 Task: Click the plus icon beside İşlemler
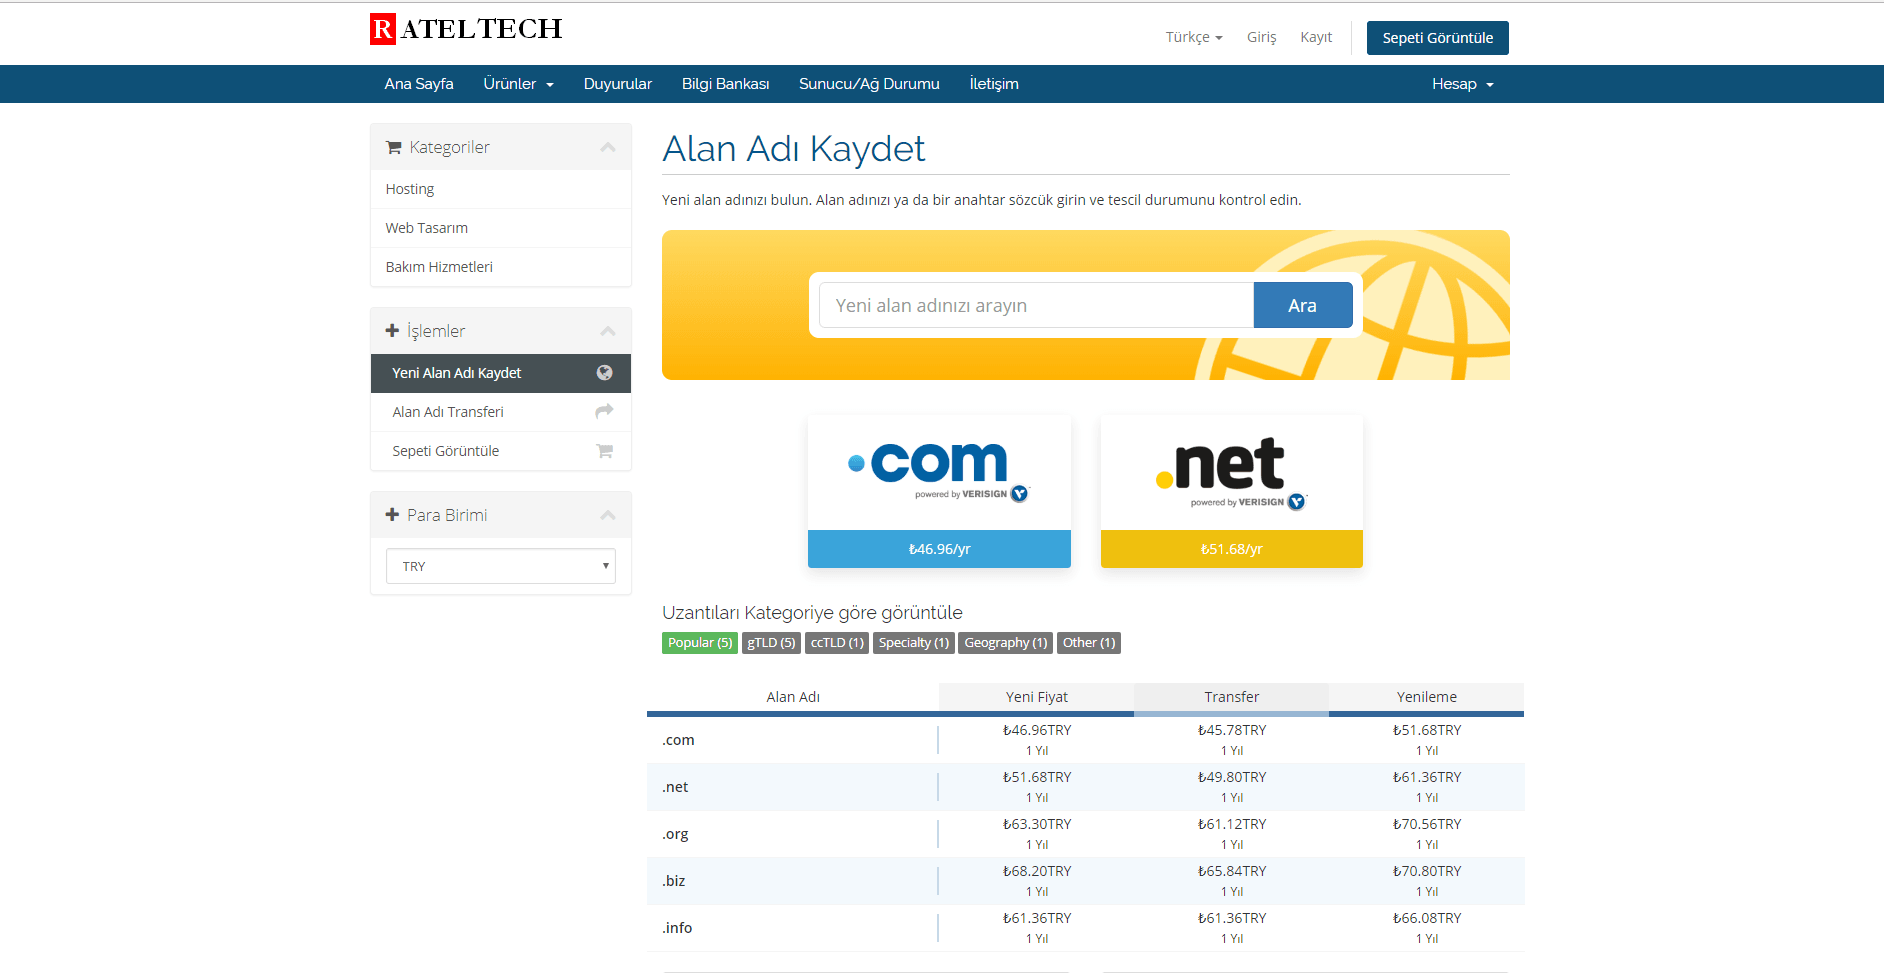392,330
